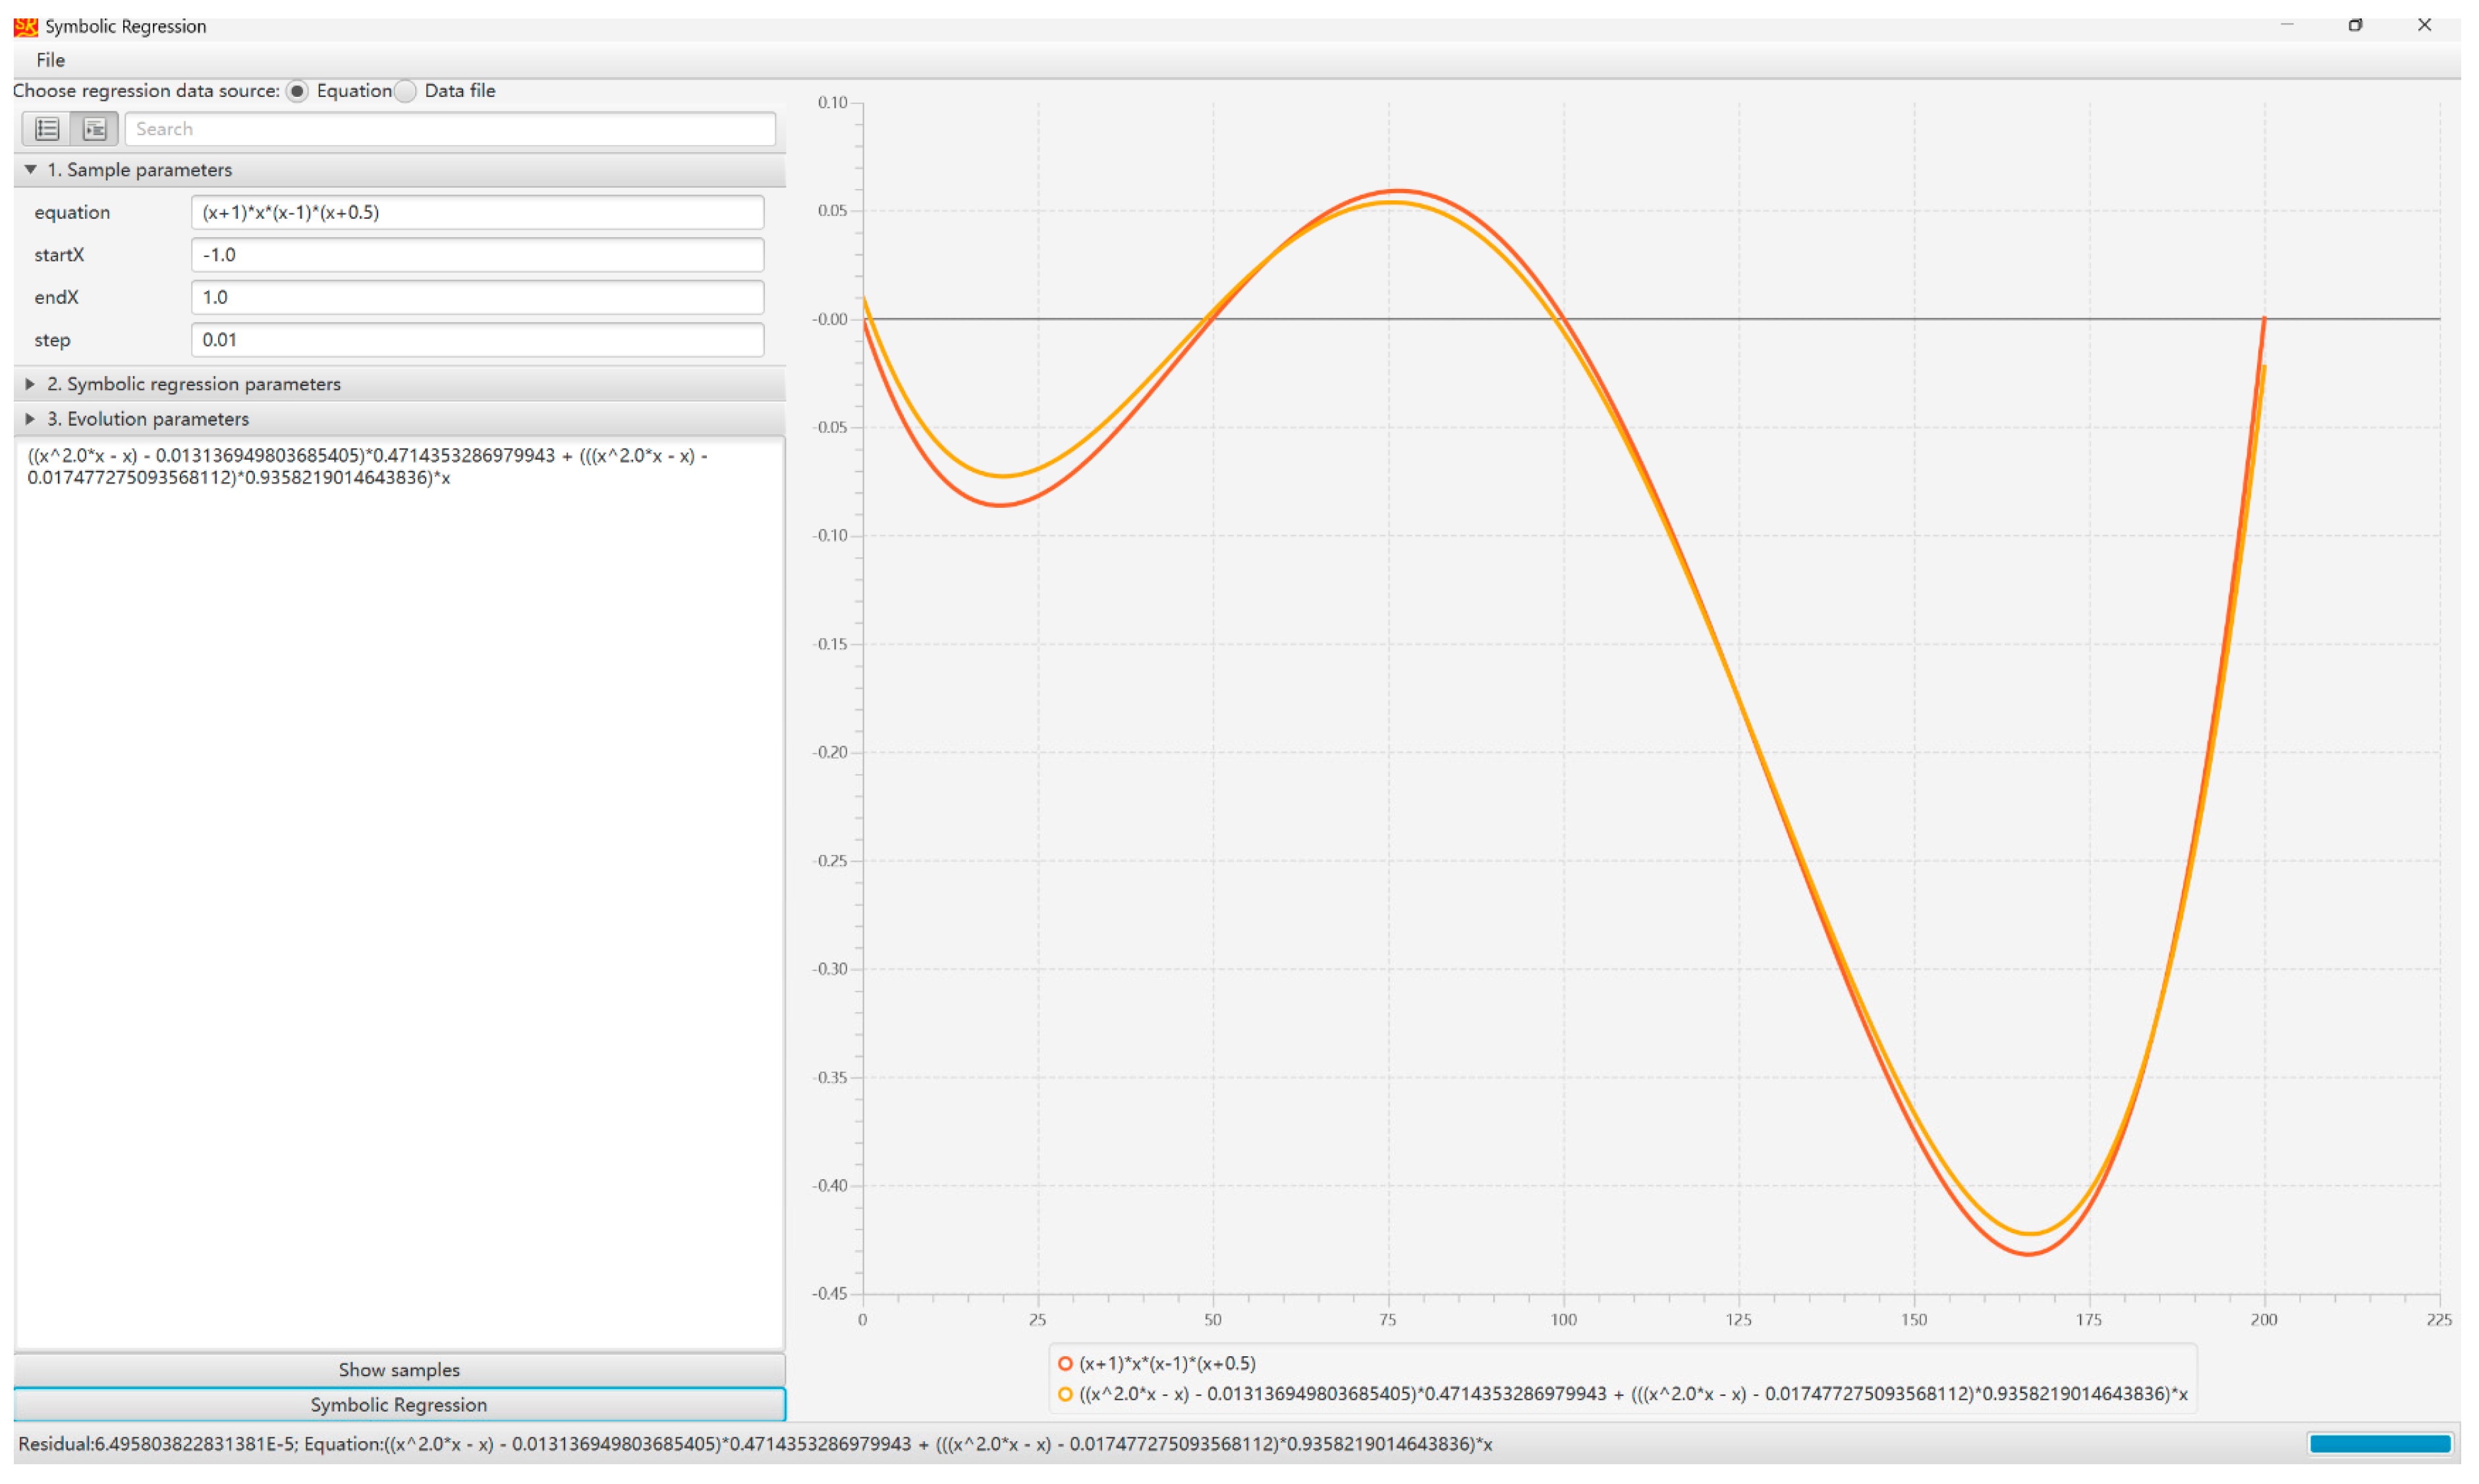Screen dimensions: 2479x1484
Task: Click the blue progress bar in status bar
Action: tap(2379, 1444)
